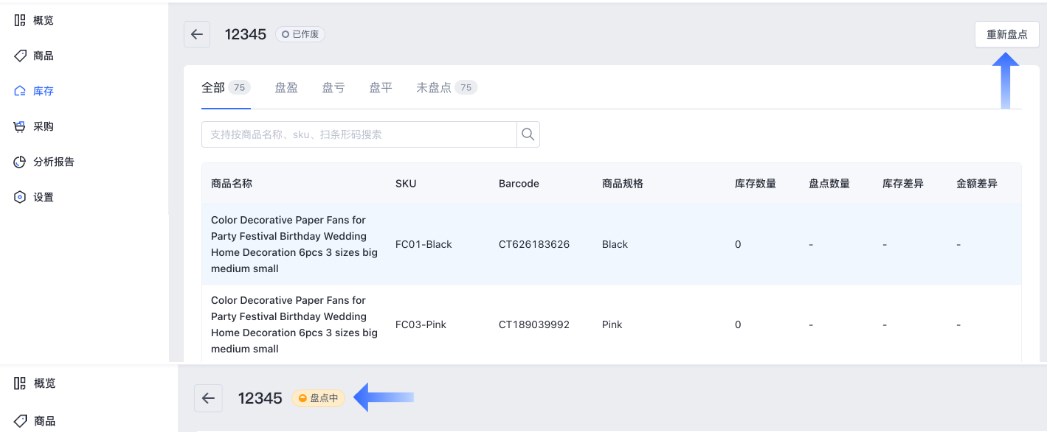Open the 盘平 tab
This screenshot has width=1049, height=432.
click(380, 88)
